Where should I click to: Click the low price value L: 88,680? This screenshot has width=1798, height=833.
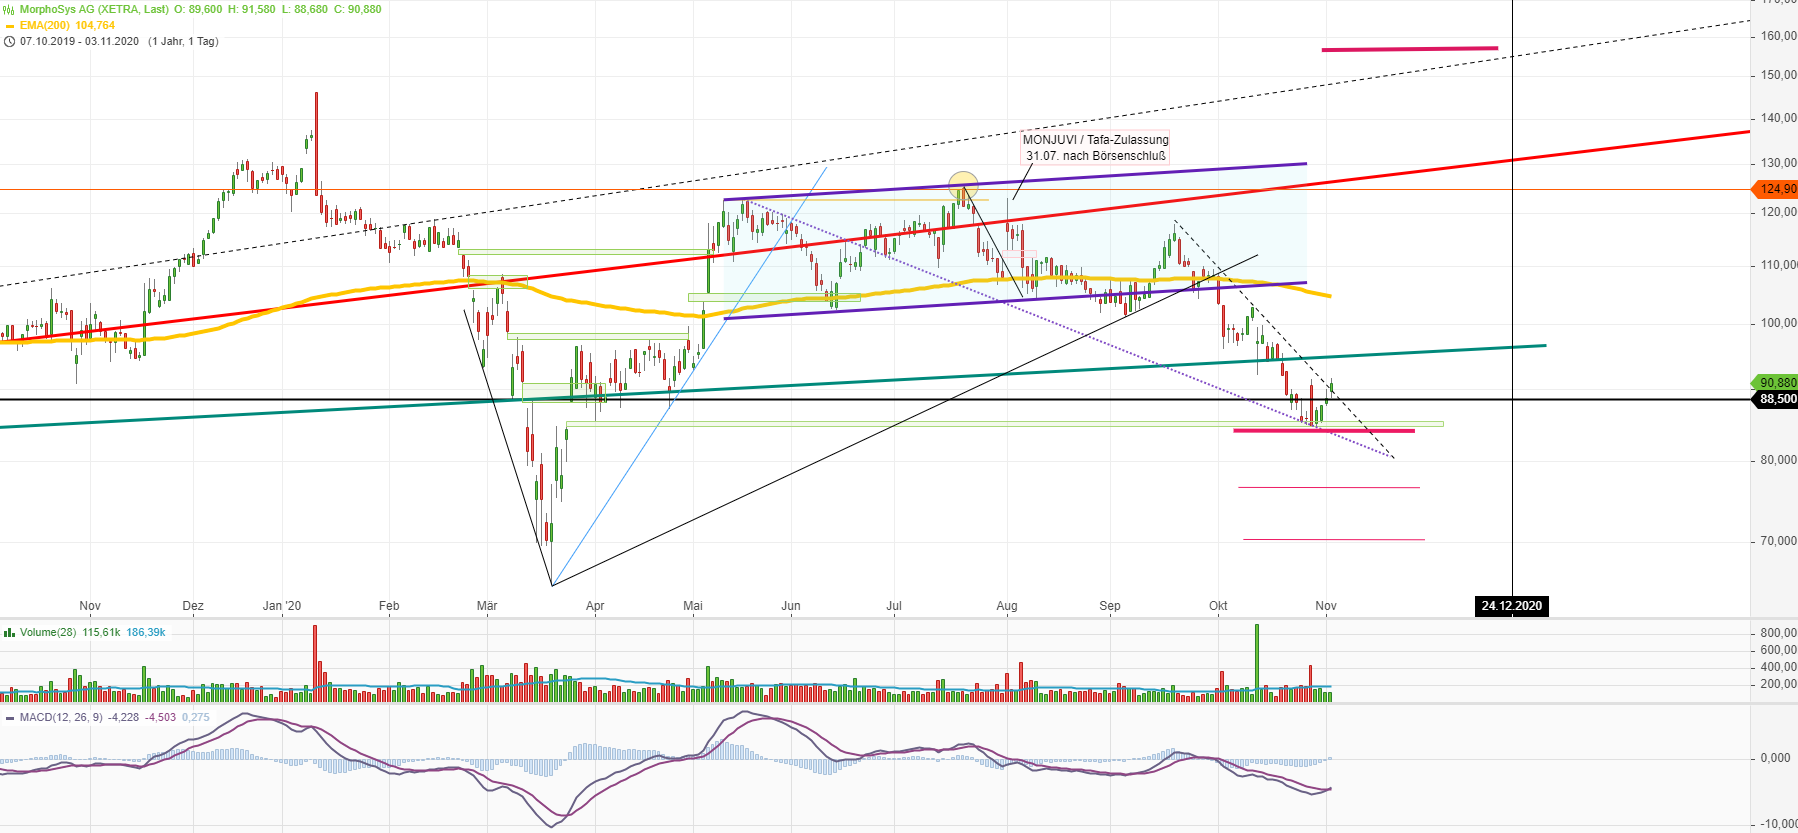303,9
